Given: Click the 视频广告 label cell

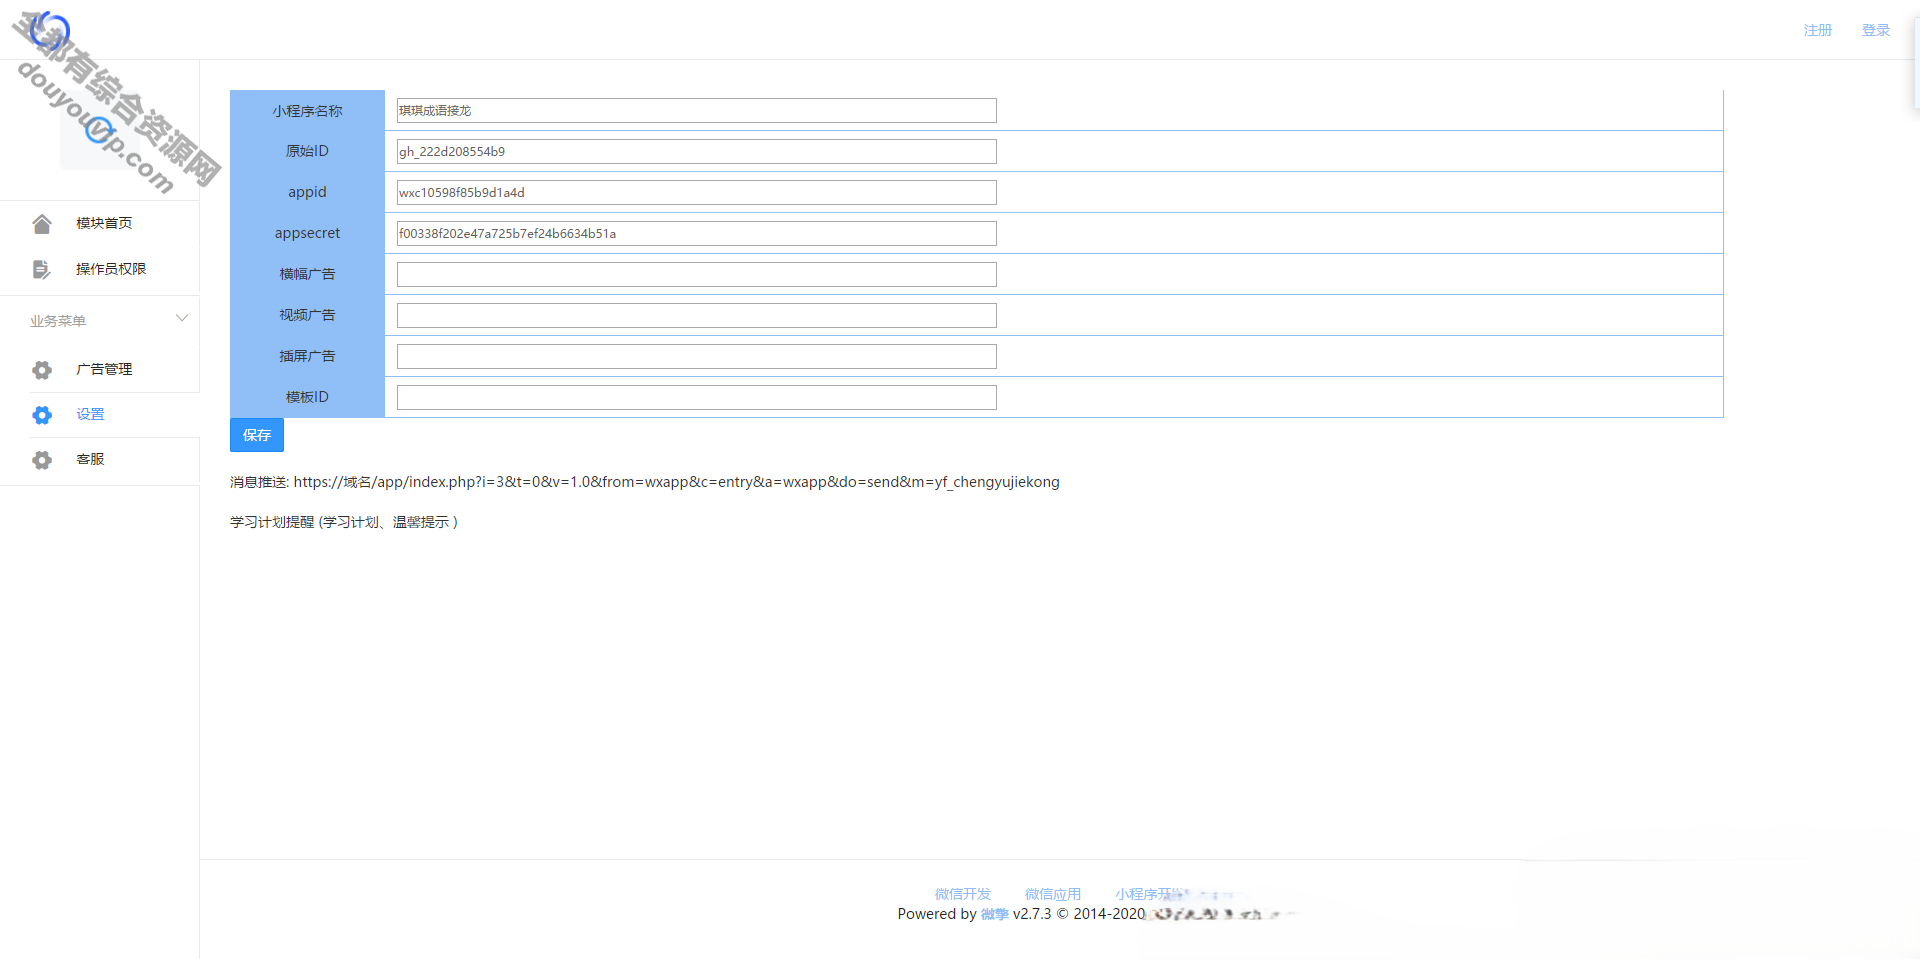Looking at the screenshot, I should (x=307, y=315).
